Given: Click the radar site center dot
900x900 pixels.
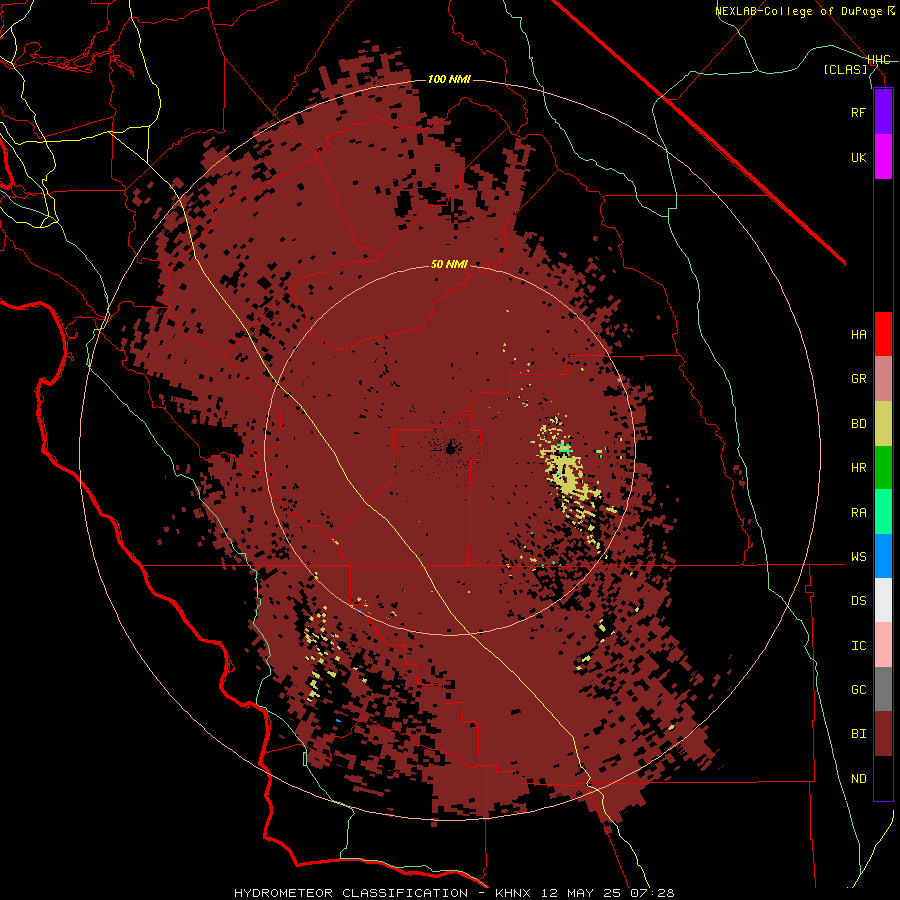Looking at the screenshot, I should click(451, 449).
